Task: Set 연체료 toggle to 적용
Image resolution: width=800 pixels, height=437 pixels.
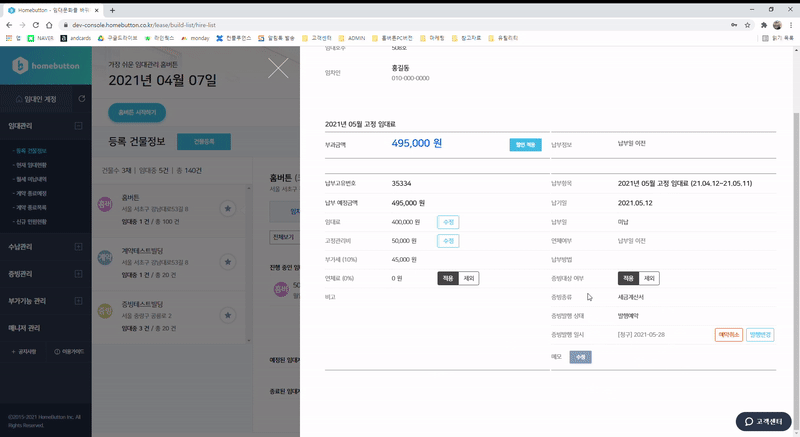Action: pyautogui.click(x=448, y=278)
